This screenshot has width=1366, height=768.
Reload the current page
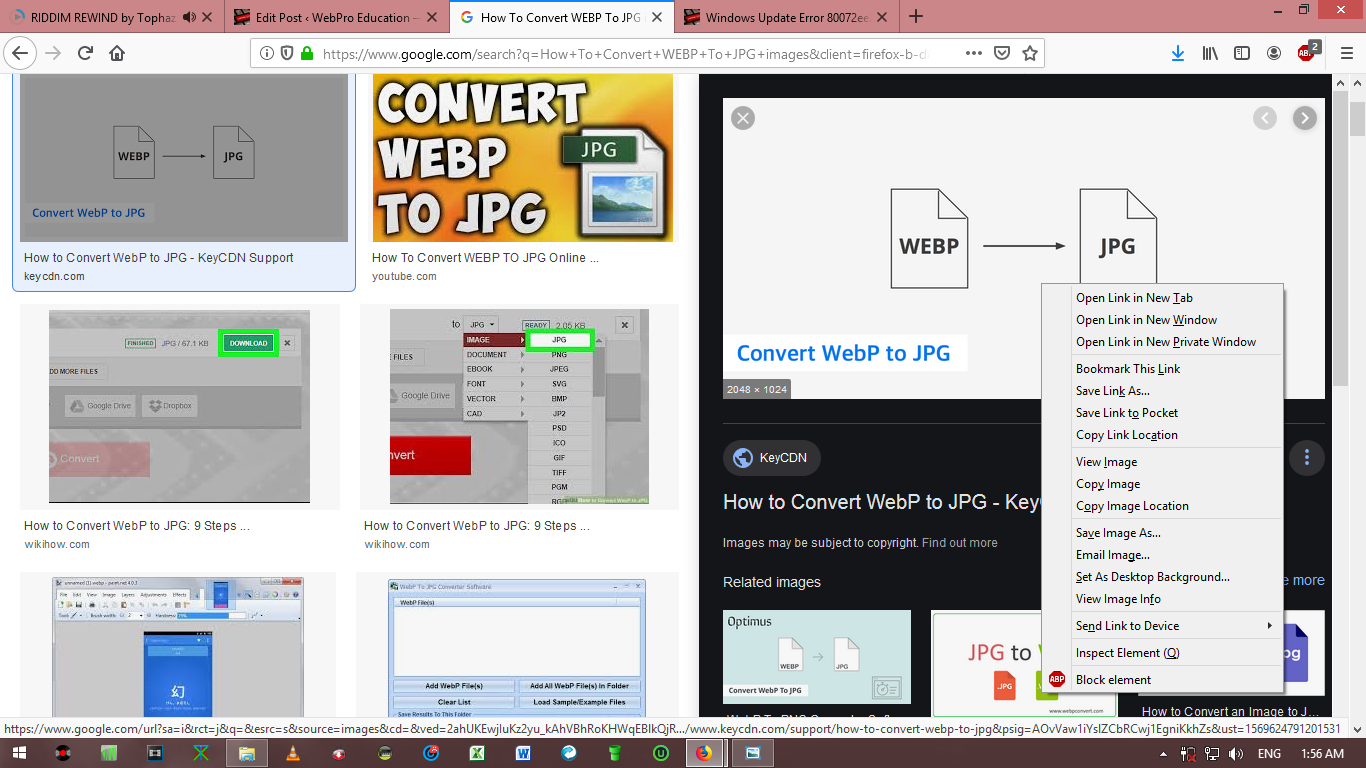(85, 53)
